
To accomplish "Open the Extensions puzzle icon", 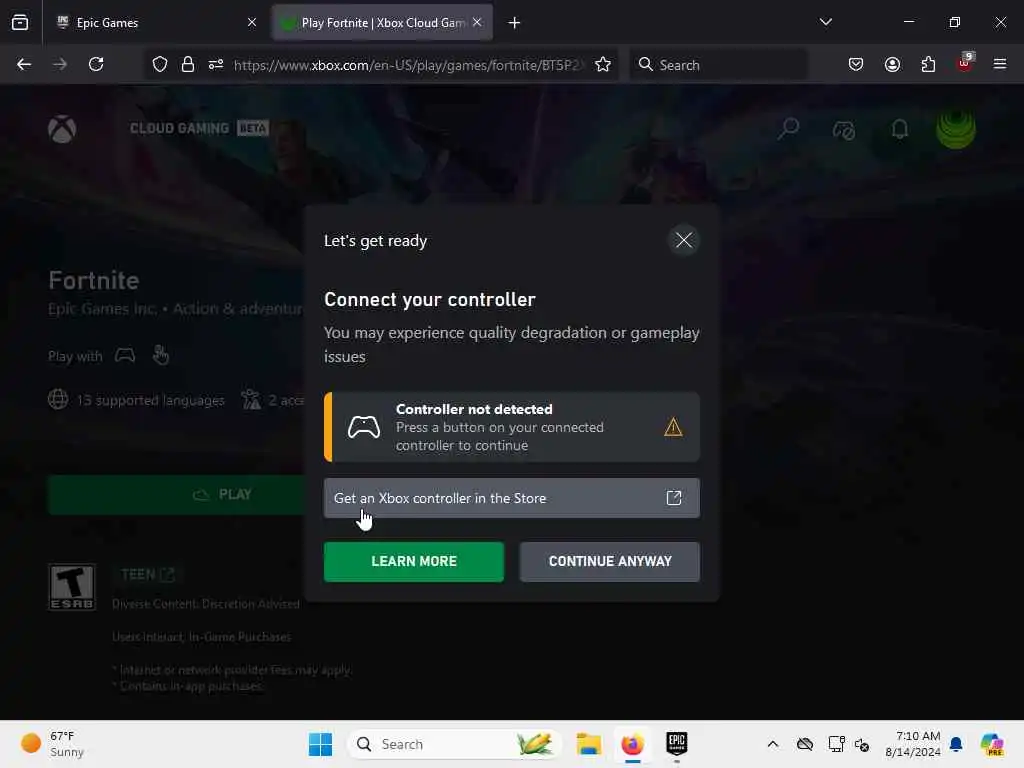I will pyautogui.click(x=928, y=65).
